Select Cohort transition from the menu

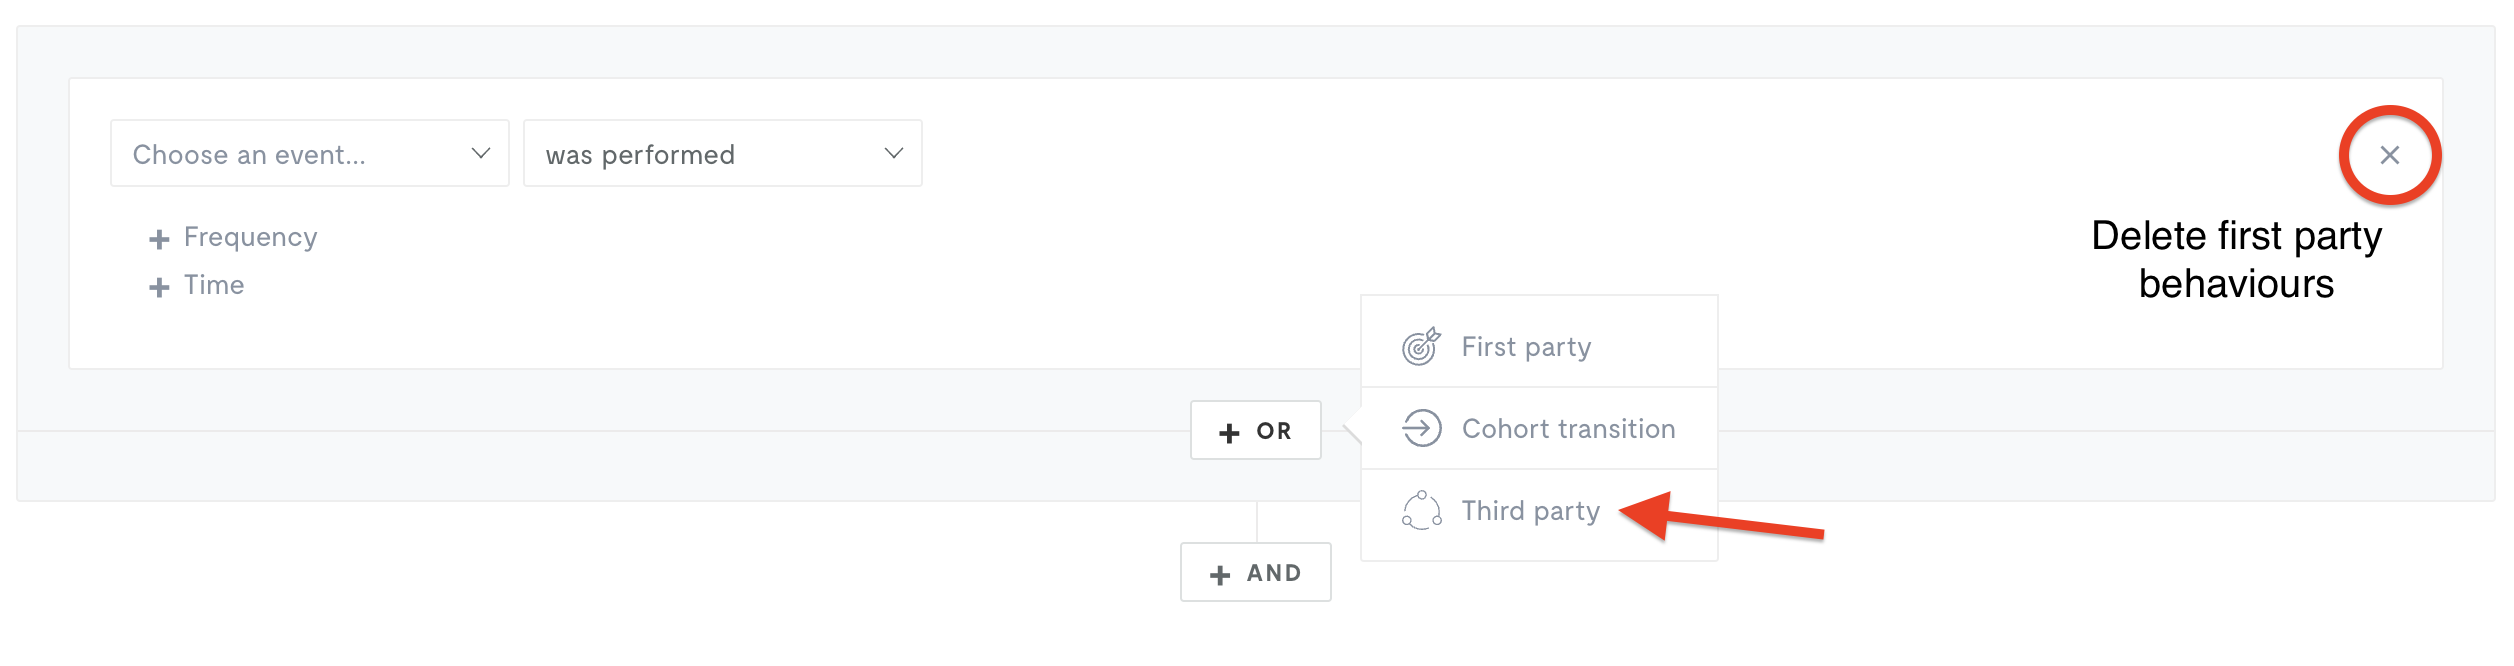pos(1539,428)
